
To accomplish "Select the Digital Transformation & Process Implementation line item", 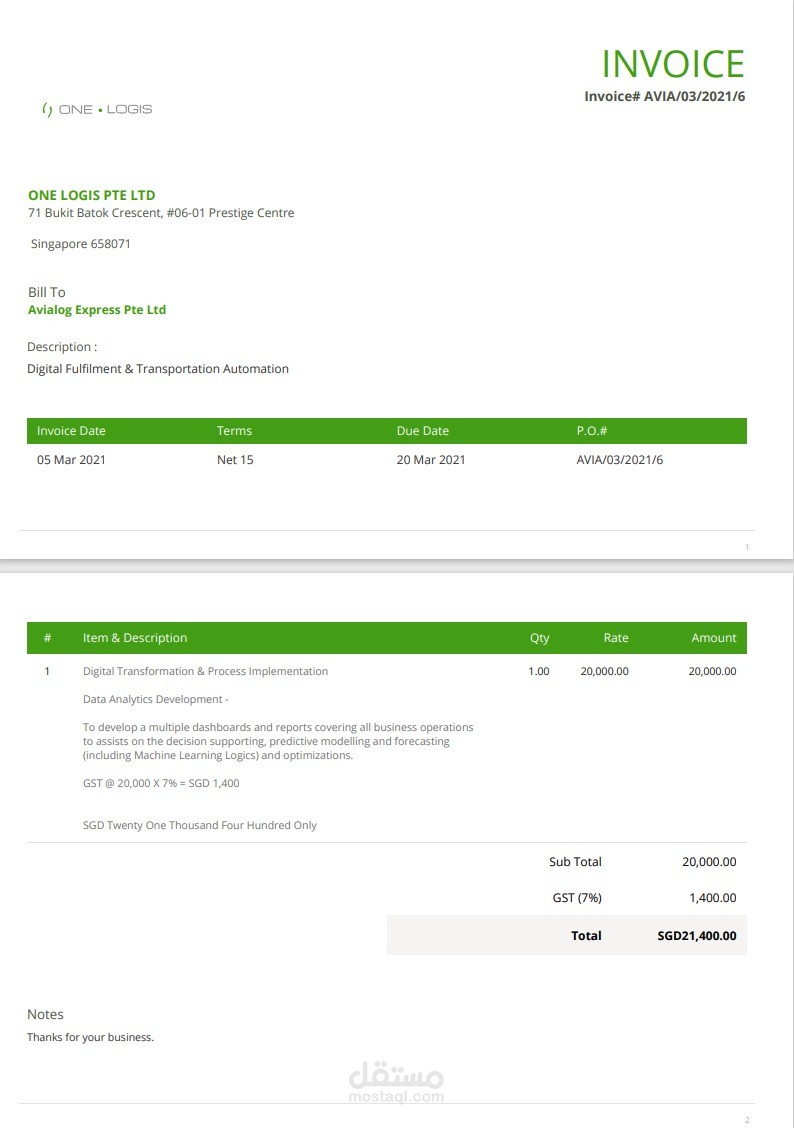I will point(205,671).
